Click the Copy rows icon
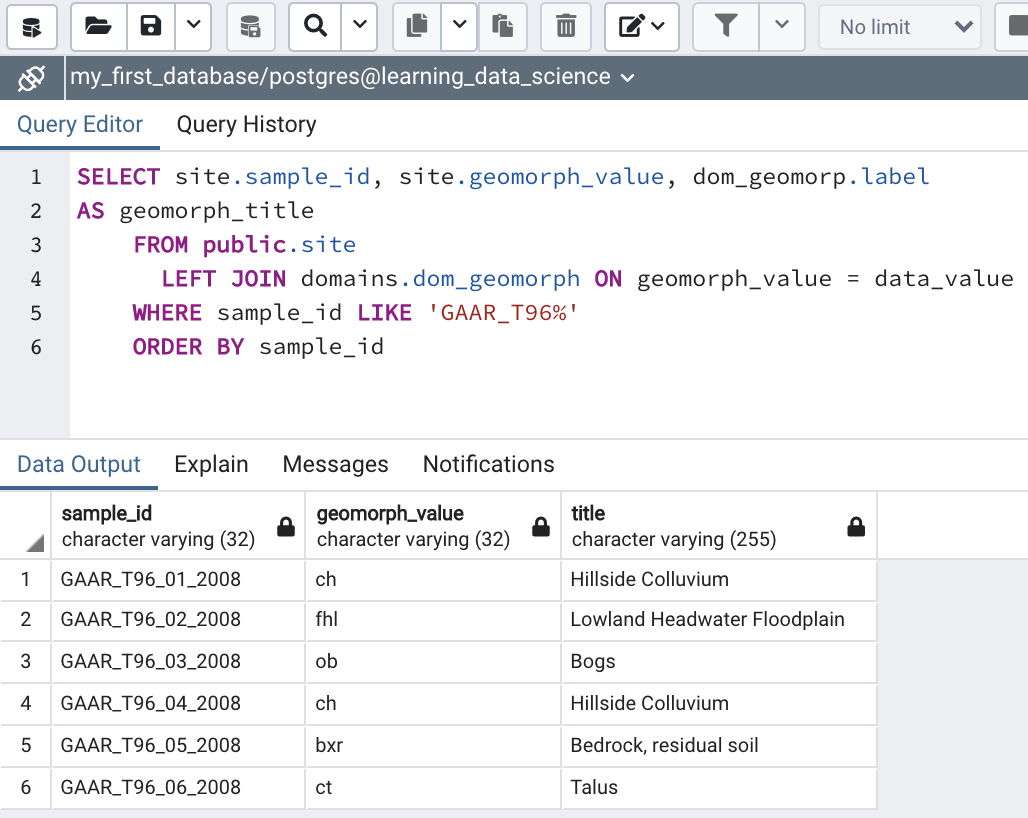This screenshot has width=1028, height=818. click(417, 27)
